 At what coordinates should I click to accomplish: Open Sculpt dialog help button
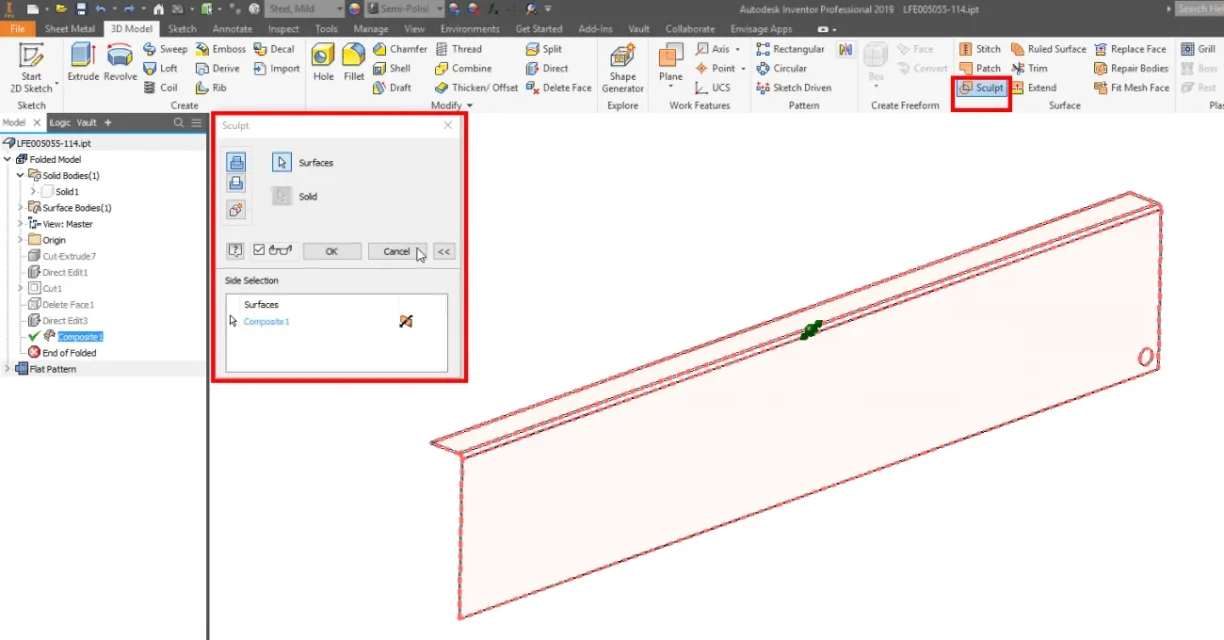coord(236,251)
